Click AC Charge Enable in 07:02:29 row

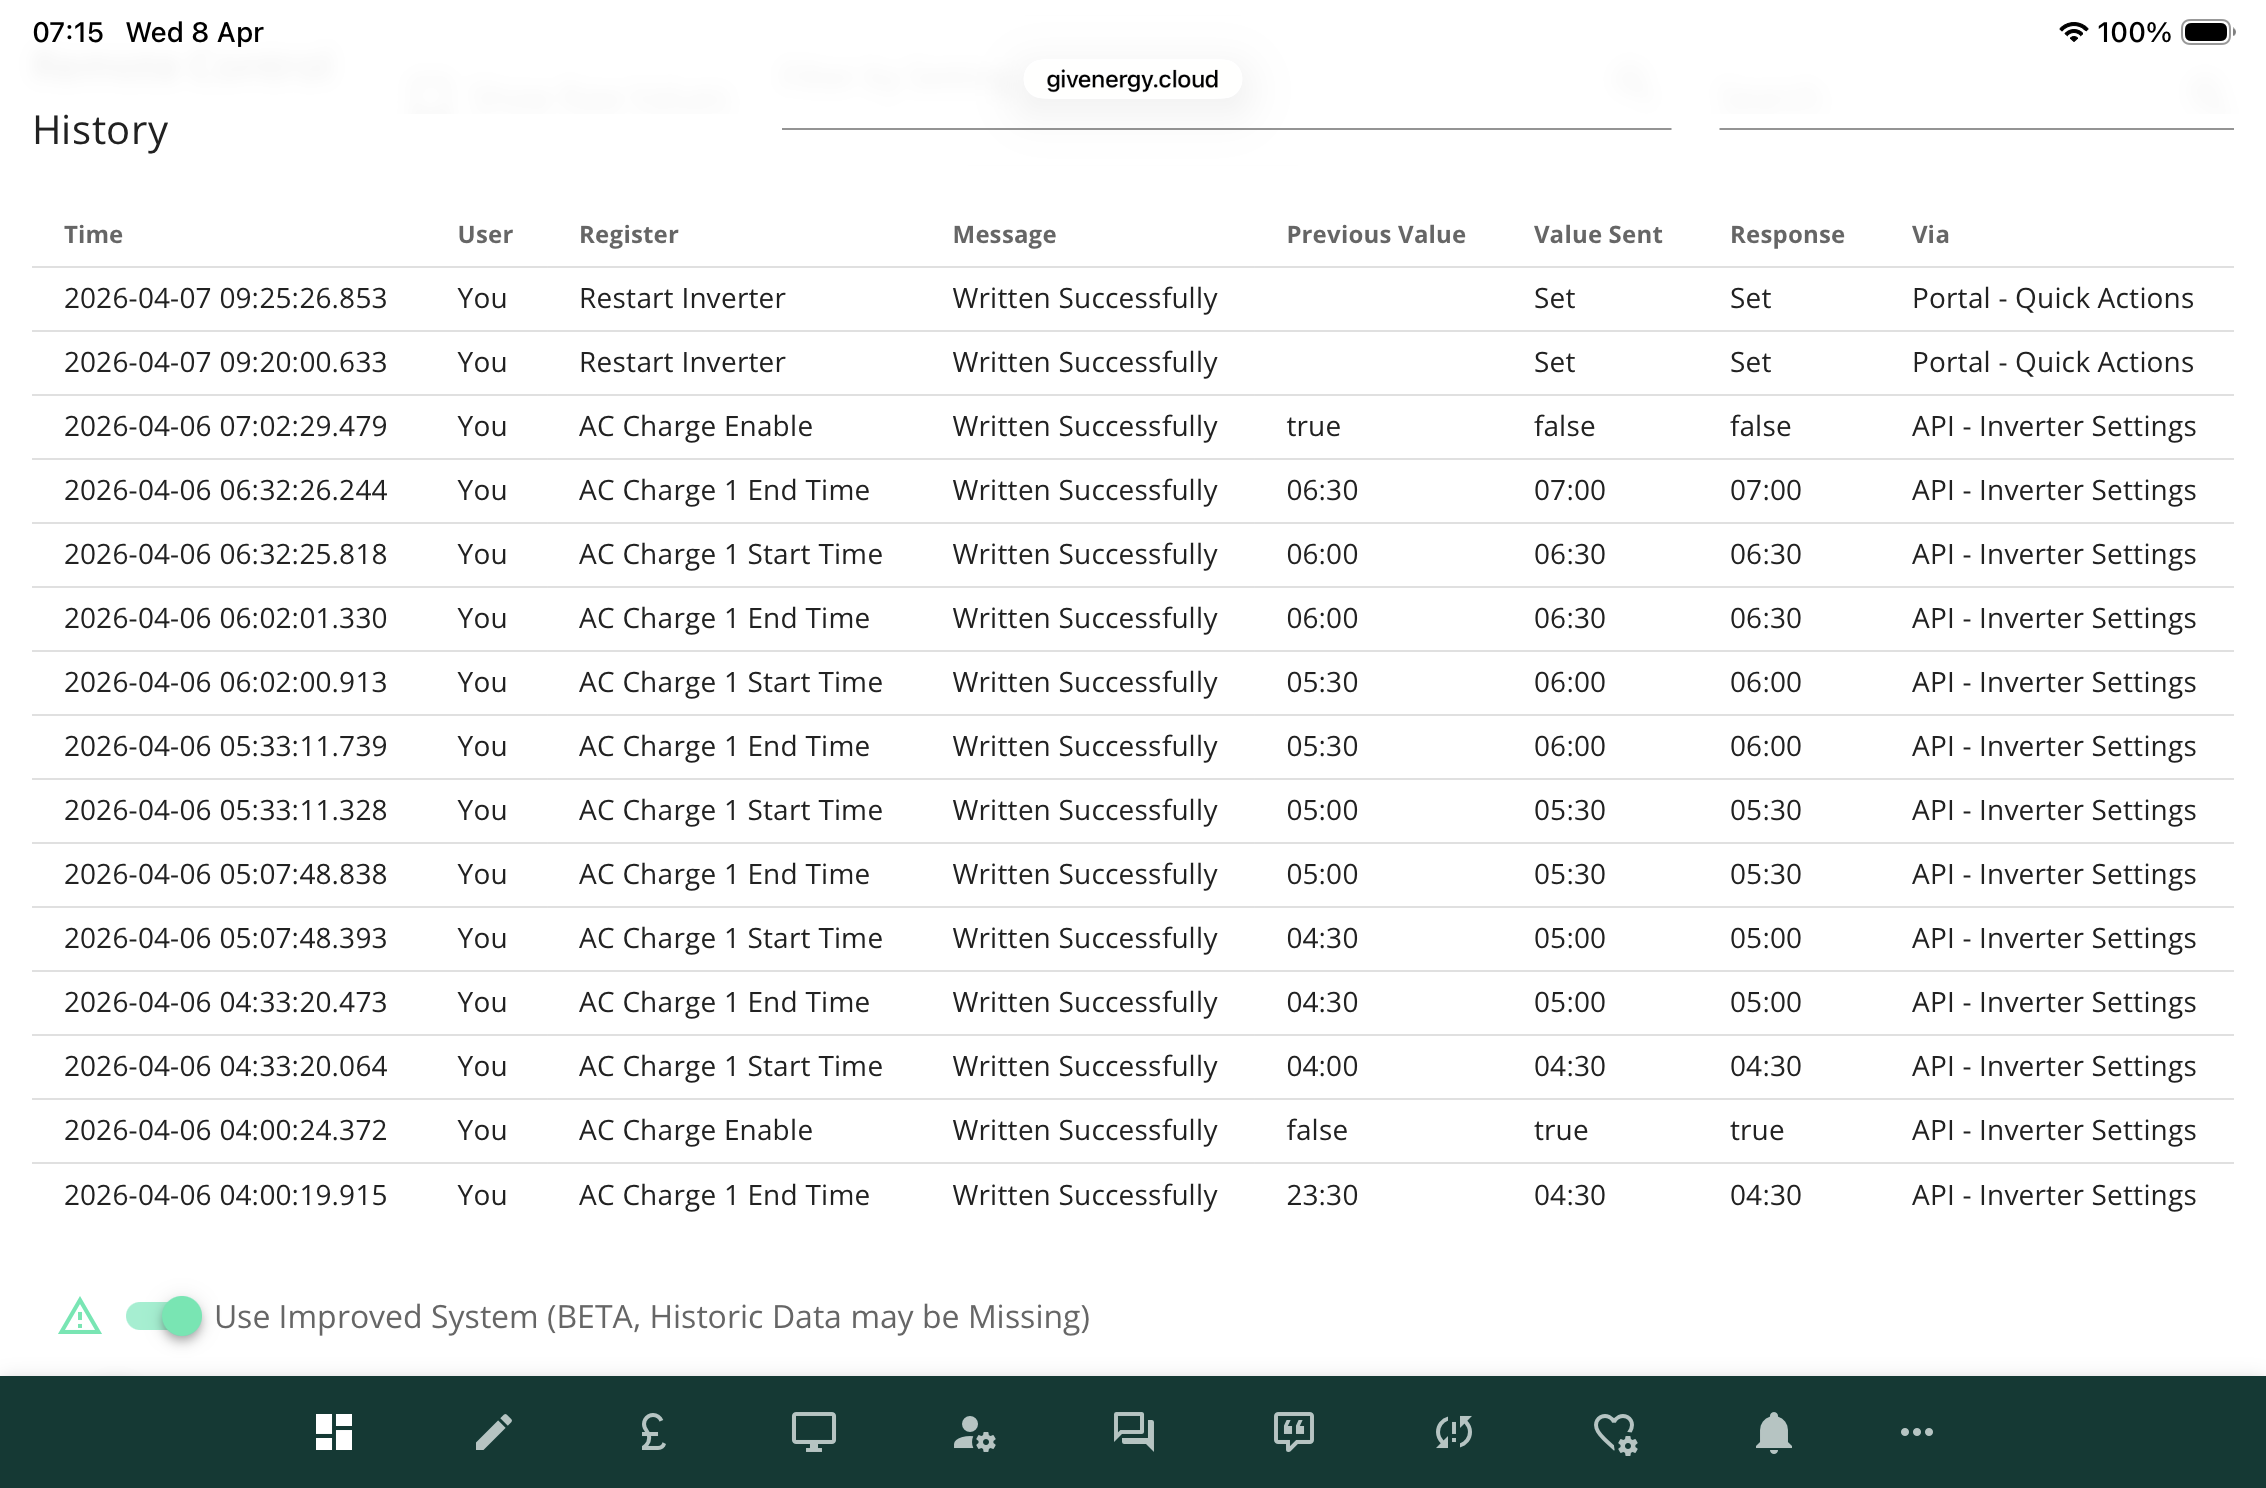[695, 426]
